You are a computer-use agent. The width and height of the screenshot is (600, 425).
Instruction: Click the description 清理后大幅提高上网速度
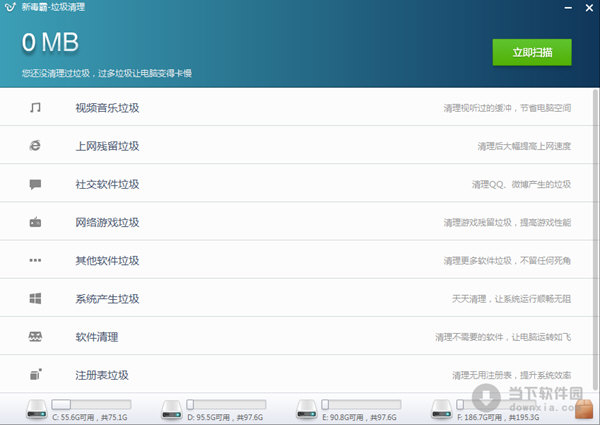(524, 146)
